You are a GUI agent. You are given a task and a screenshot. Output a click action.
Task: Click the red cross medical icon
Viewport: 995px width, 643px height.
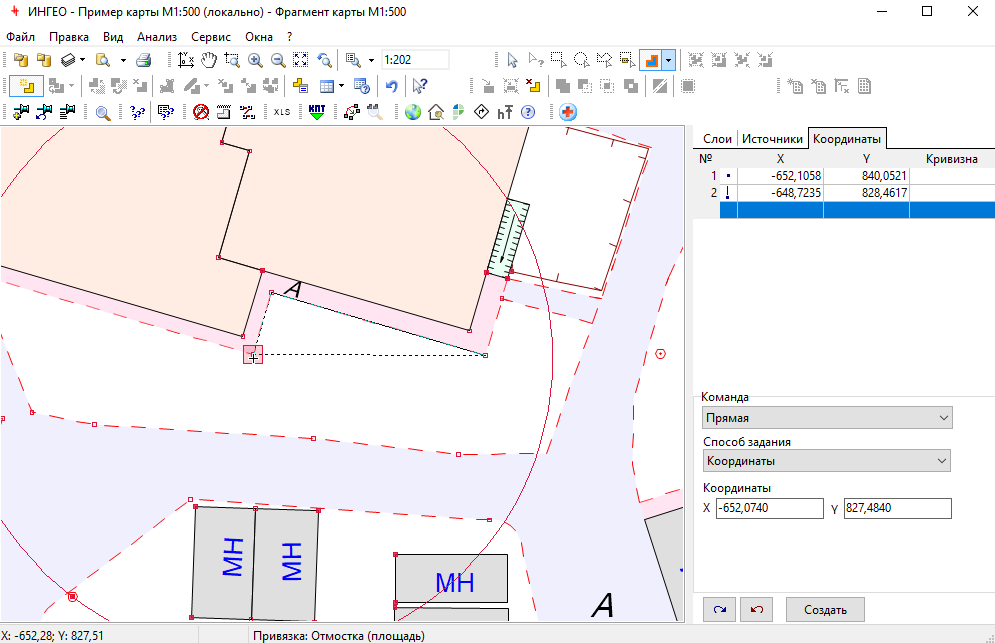(x=568, y=112)
